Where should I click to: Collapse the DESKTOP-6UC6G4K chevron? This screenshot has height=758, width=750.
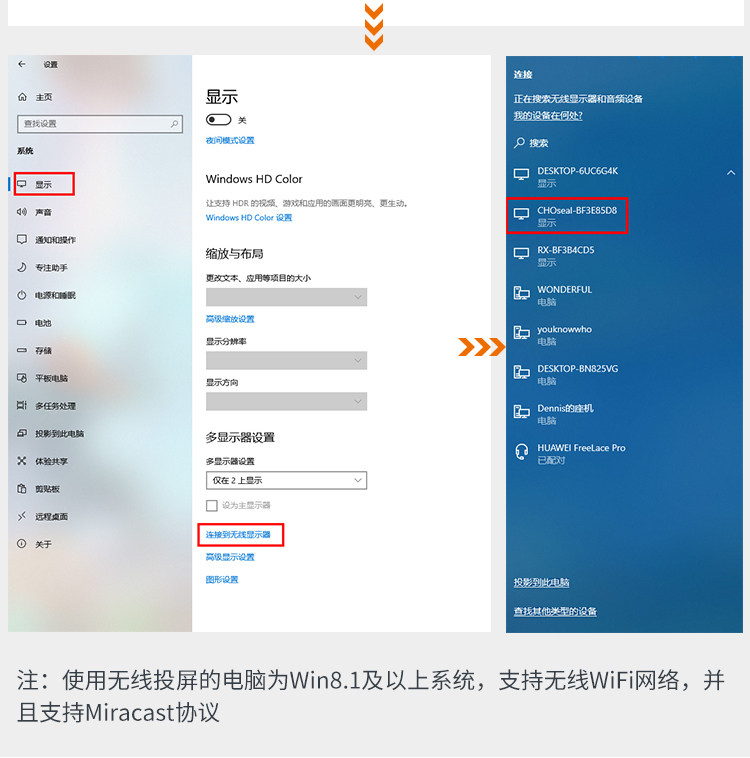click(x=731, y=173)
